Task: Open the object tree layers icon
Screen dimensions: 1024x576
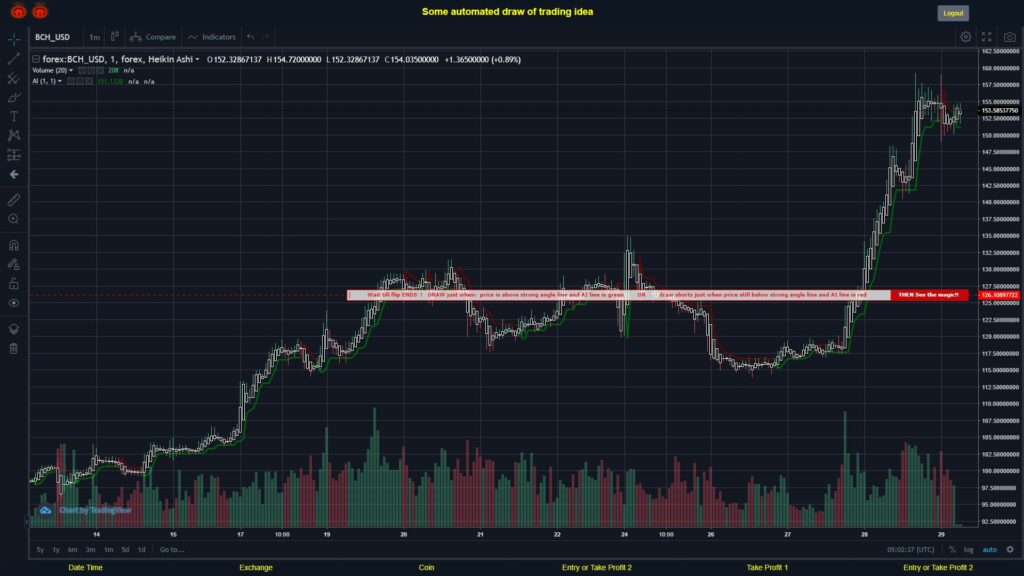Action: tap(14, 328)
